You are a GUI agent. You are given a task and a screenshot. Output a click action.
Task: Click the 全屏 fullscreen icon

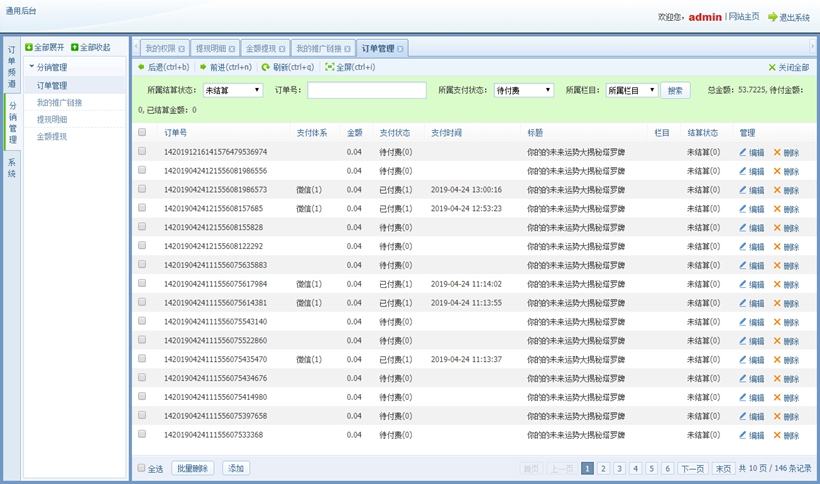(x=330, y=67)
